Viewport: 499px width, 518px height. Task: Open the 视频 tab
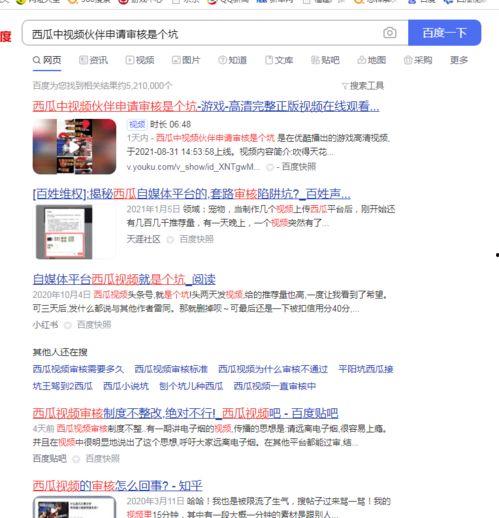140,60
